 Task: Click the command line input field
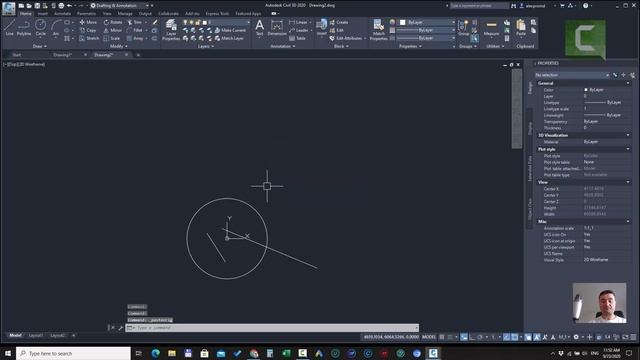click(272, 328)
